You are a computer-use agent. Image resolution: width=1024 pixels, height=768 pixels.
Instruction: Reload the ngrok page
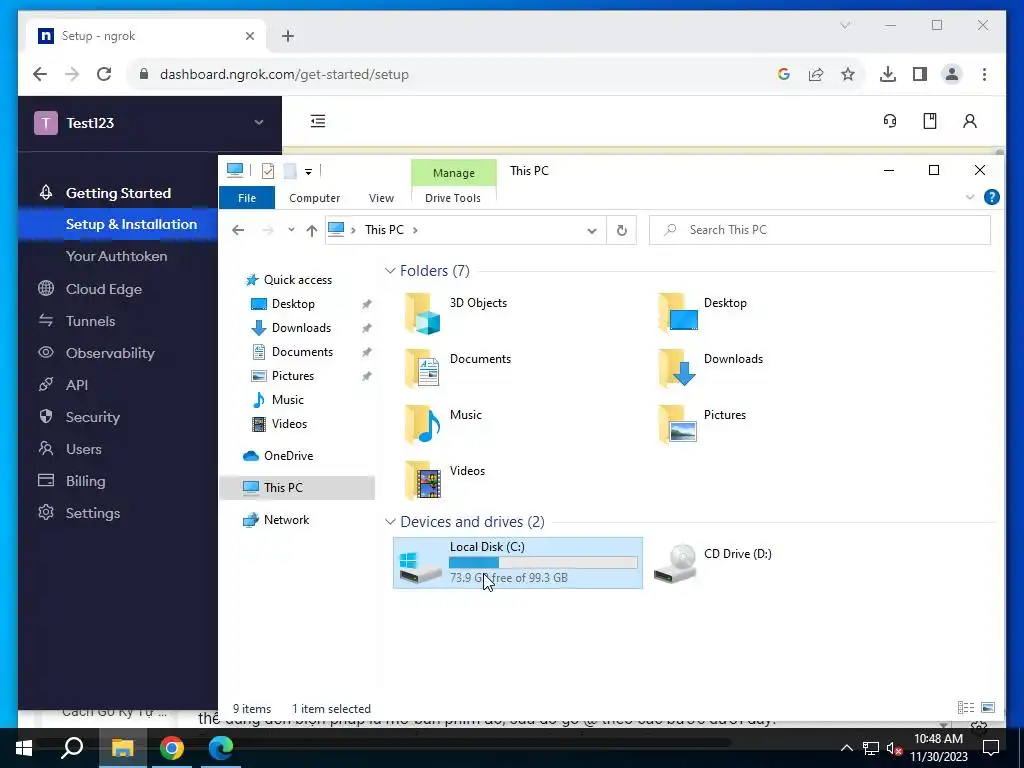click(104, 74)
